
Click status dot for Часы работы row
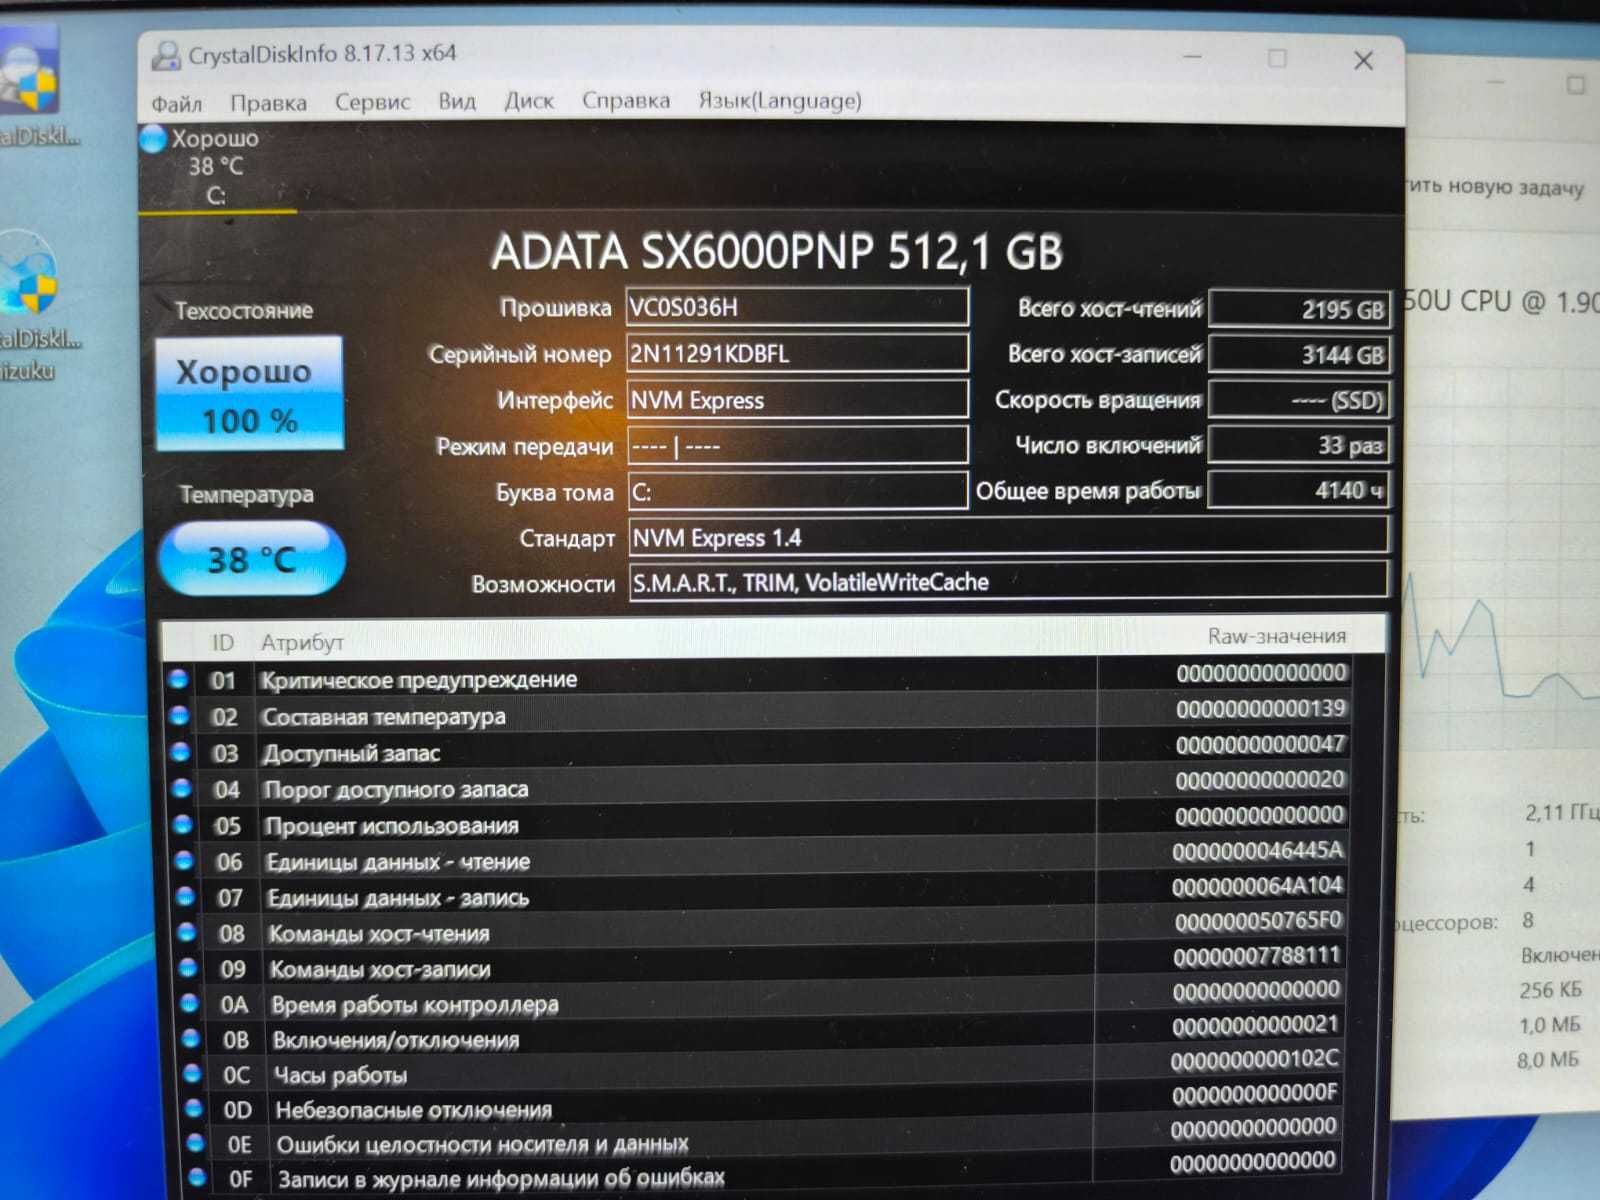tap(192, 1074)
